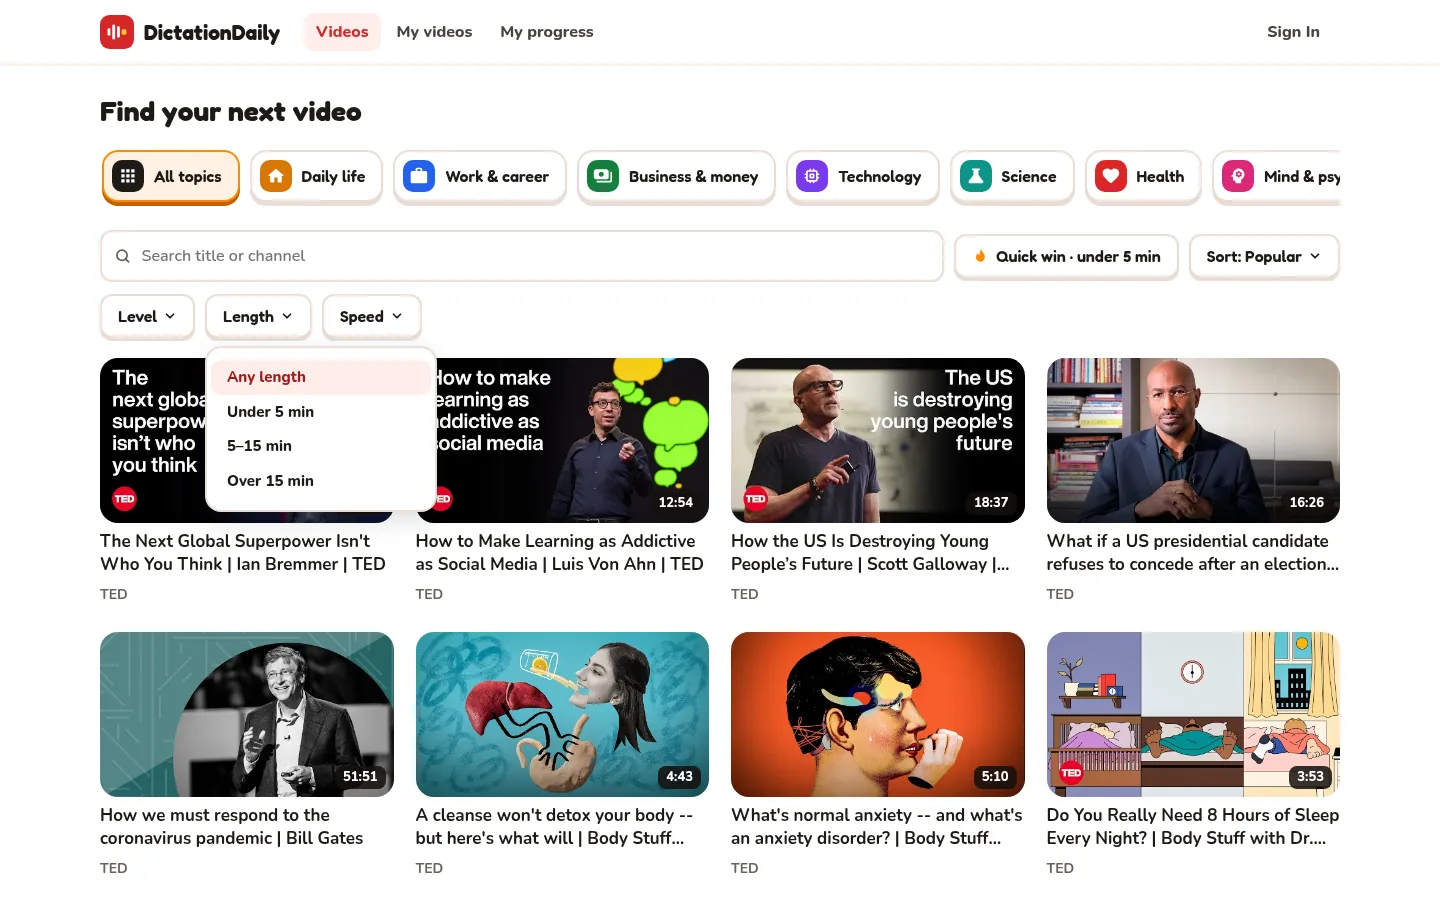Select the Work & career briefcase icon

click(419, 177)
